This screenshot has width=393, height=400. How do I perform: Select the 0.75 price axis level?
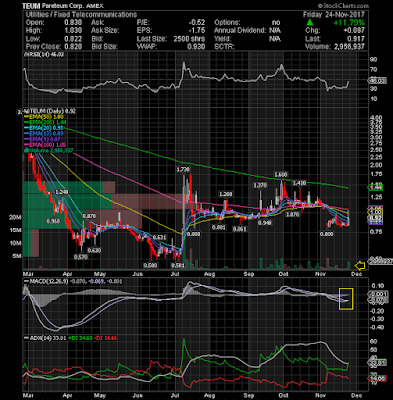tap(376, 231)
